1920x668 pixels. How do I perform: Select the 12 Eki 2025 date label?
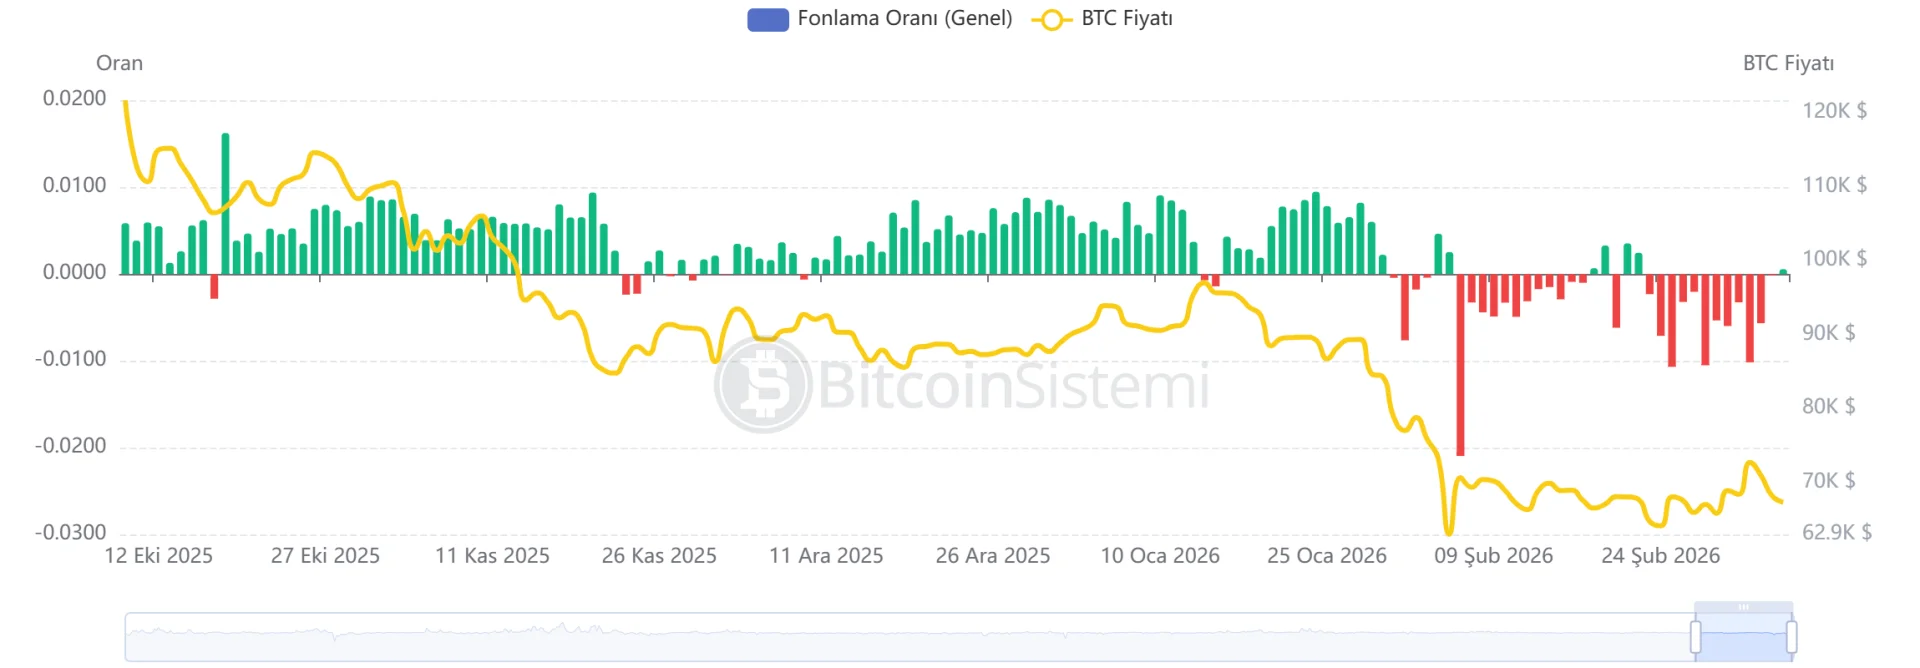(x=158, y=556)
